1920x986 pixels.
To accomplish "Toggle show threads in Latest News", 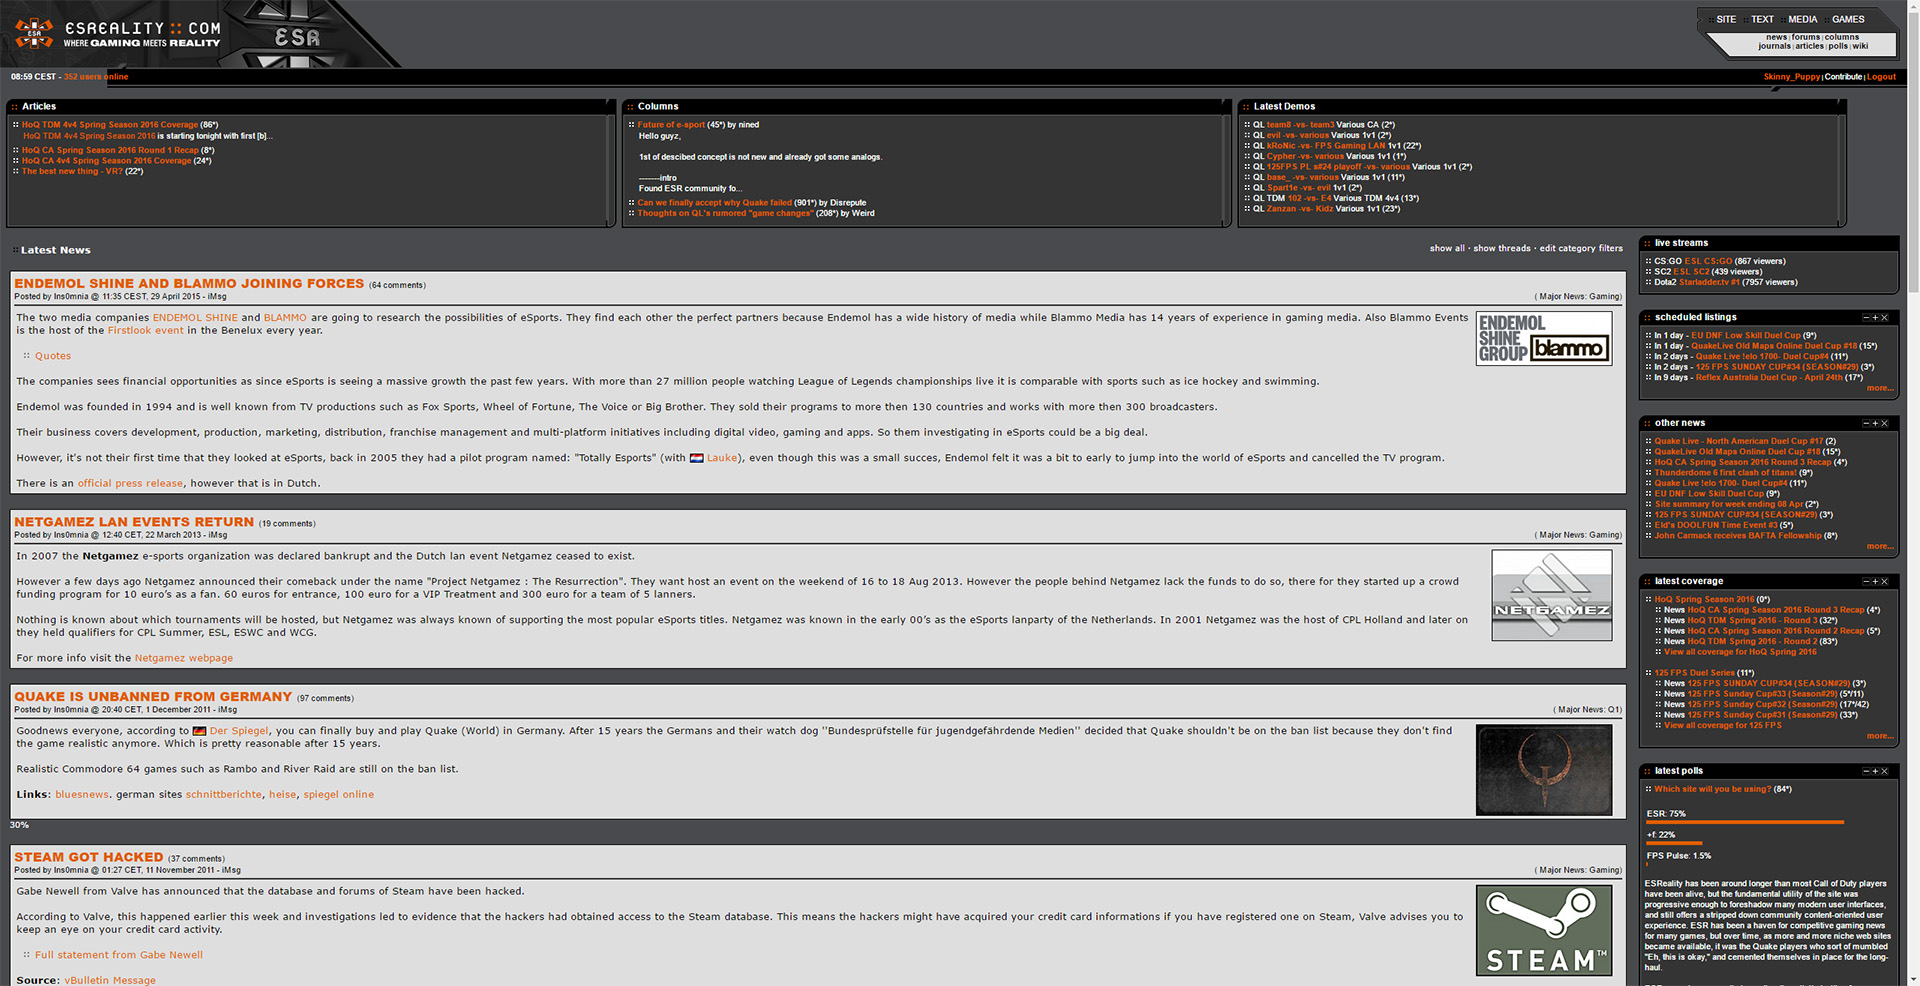I will 1501,249.
